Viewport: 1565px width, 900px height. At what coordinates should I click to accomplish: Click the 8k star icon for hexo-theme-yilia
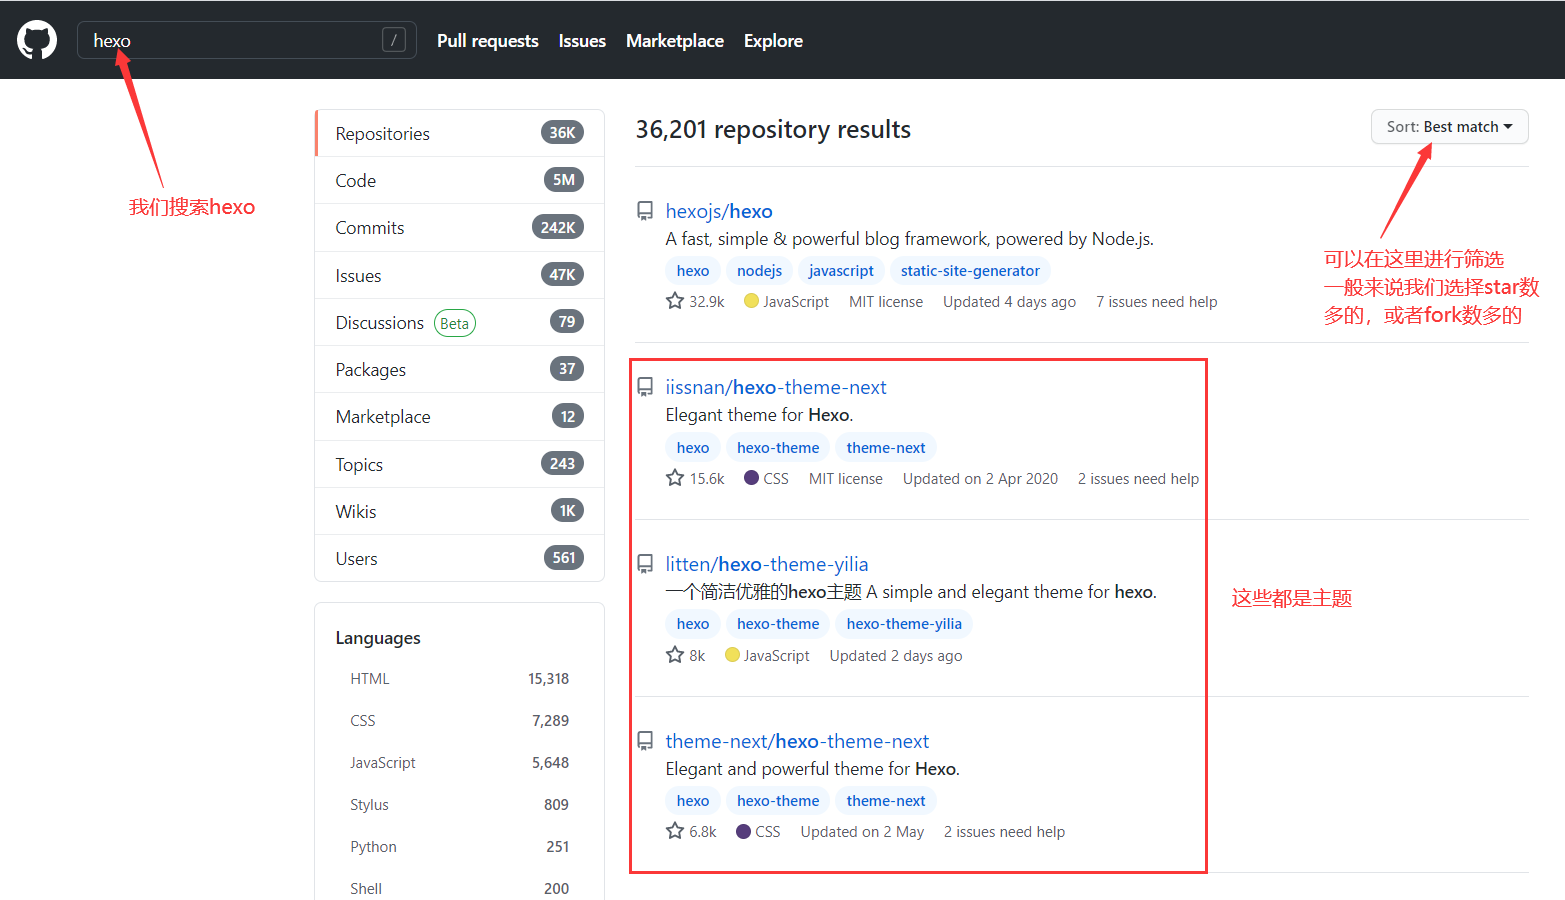(x=675, y=655)
